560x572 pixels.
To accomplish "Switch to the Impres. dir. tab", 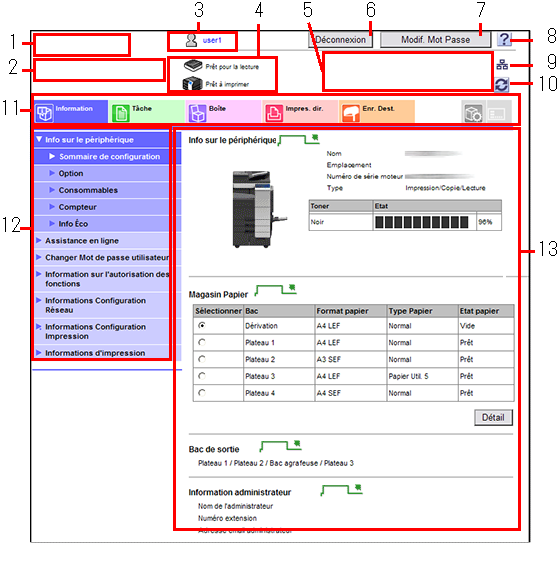I will [x=300, y=112].
